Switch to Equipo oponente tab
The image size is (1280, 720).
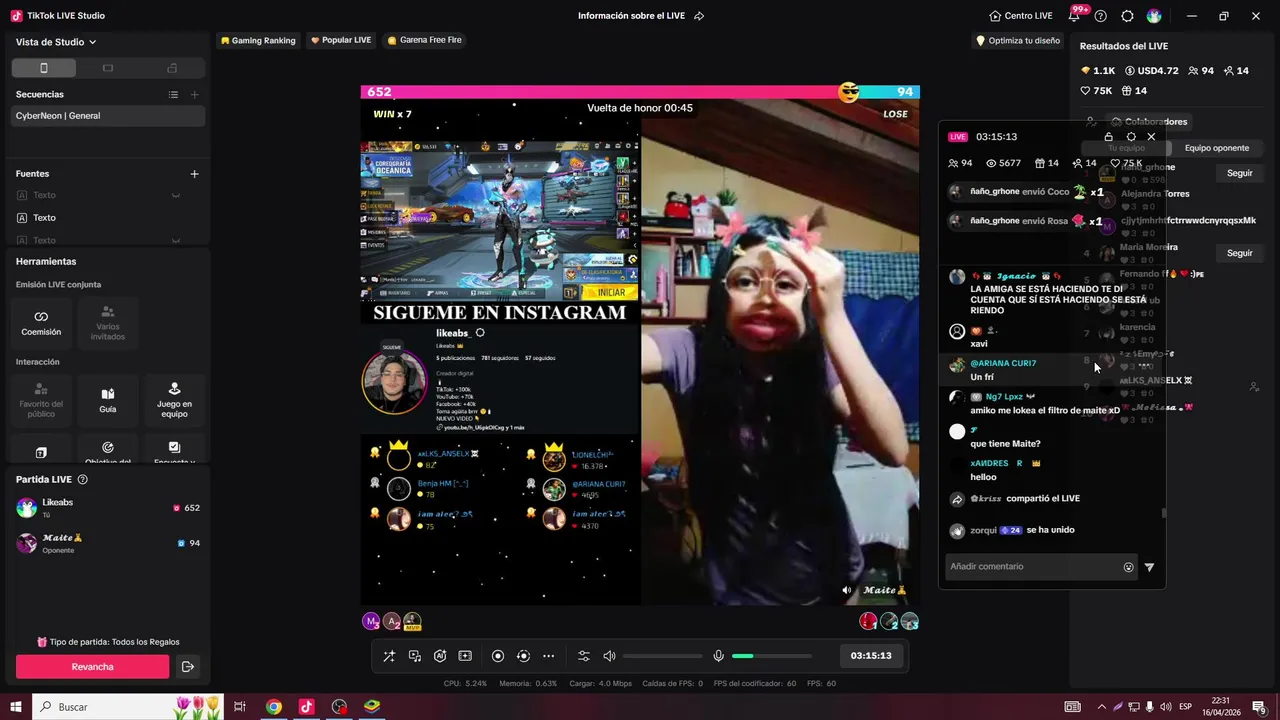pyautogui.click(x=1216, y=148)
